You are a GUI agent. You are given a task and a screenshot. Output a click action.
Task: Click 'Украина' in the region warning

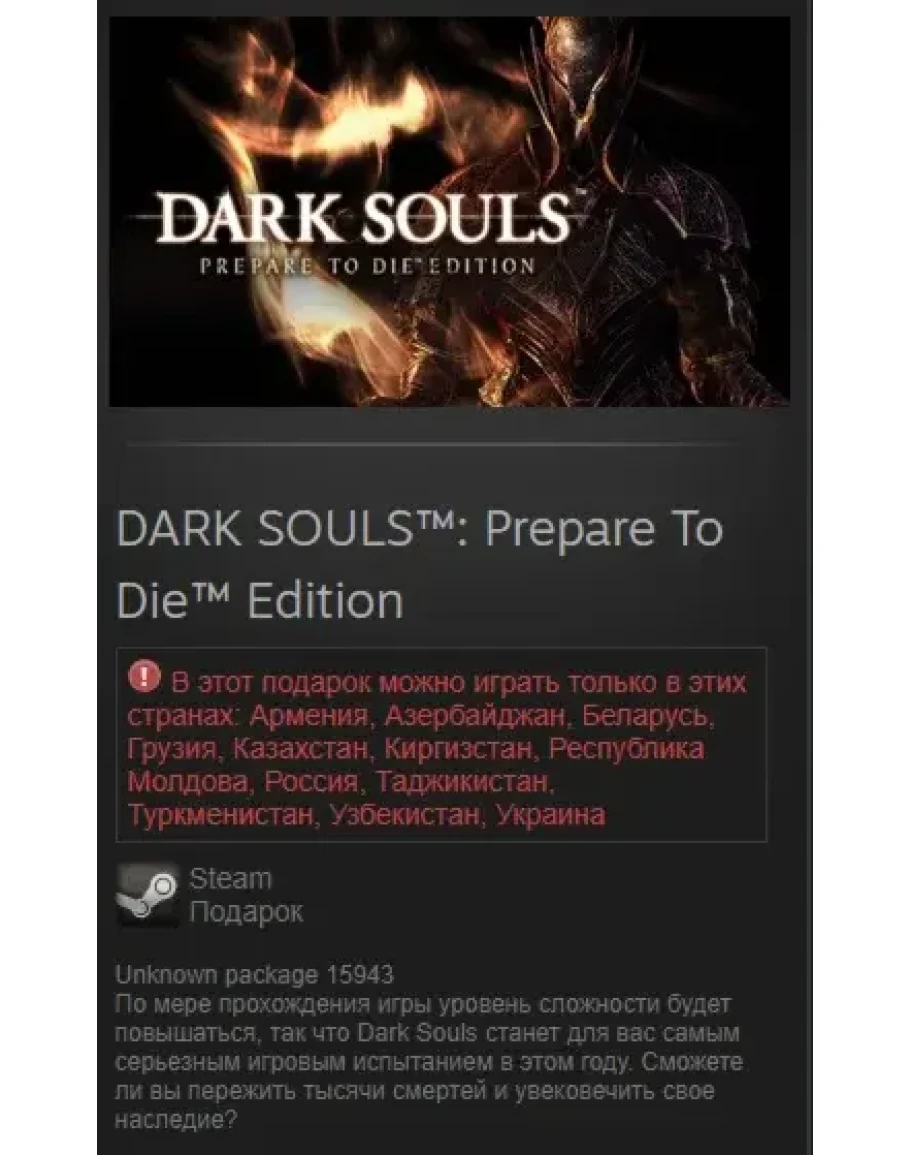pos(550,815)
